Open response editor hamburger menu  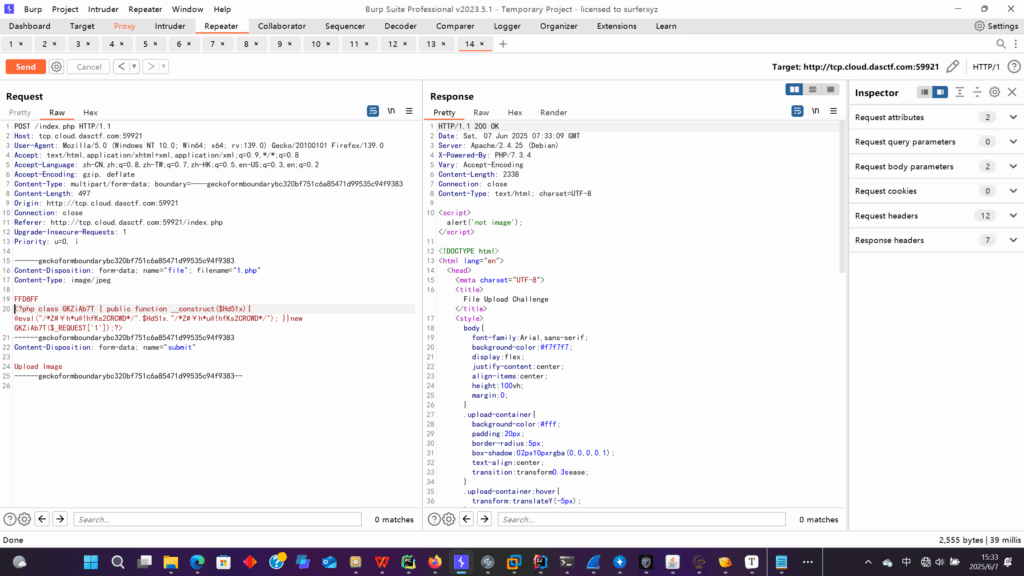click(833, 111)
